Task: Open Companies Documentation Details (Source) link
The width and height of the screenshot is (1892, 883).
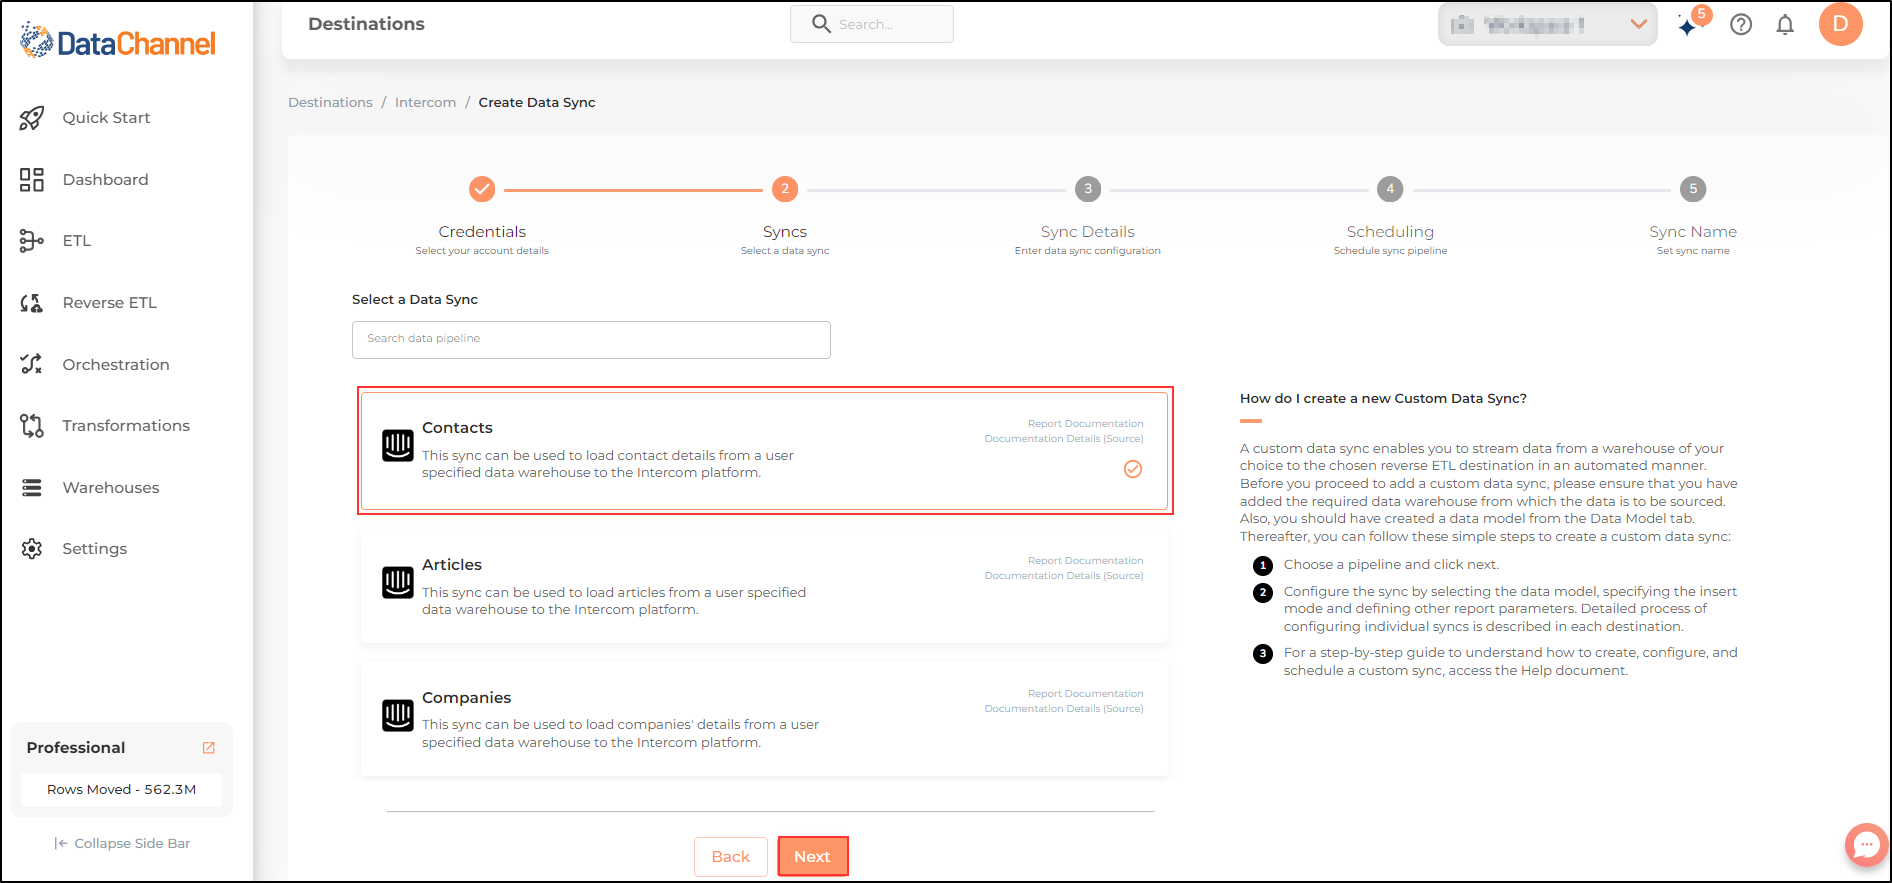Action: 1064,709
